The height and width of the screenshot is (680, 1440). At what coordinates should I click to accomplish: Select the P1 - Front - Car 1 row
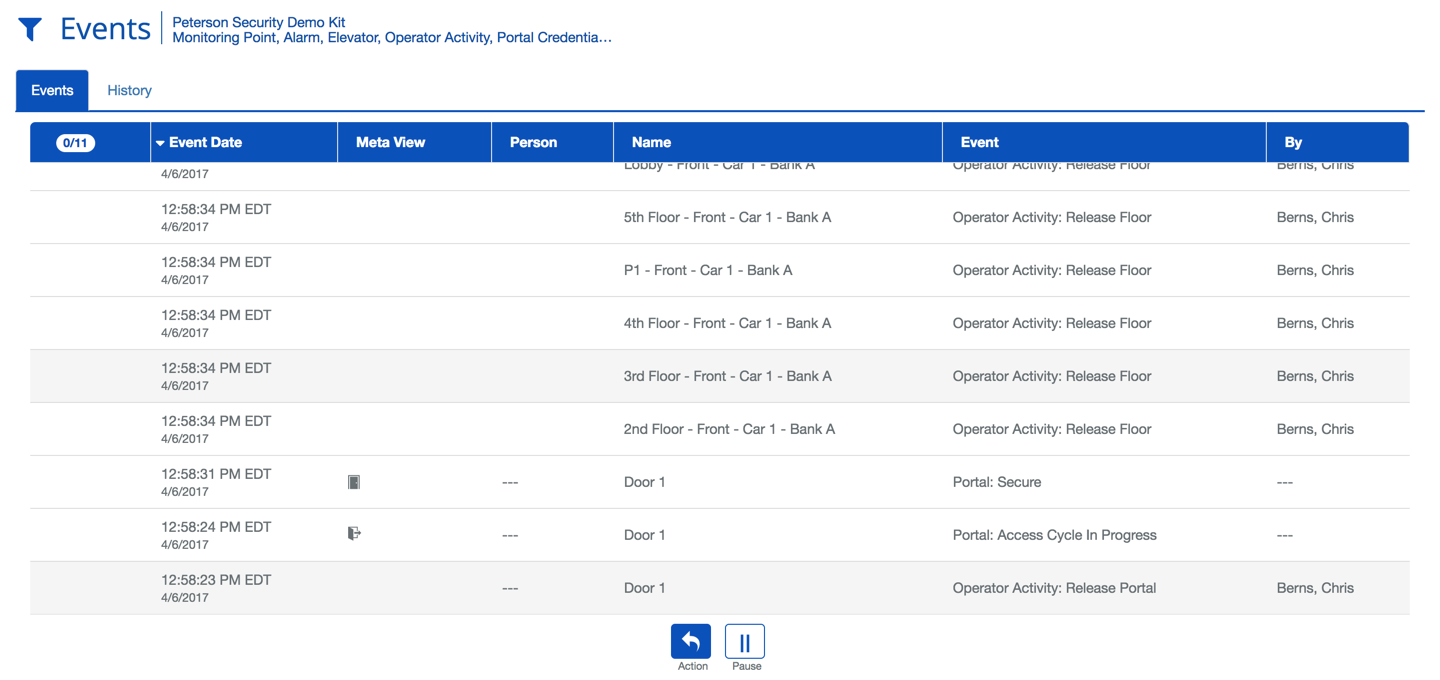pos(720,270)
